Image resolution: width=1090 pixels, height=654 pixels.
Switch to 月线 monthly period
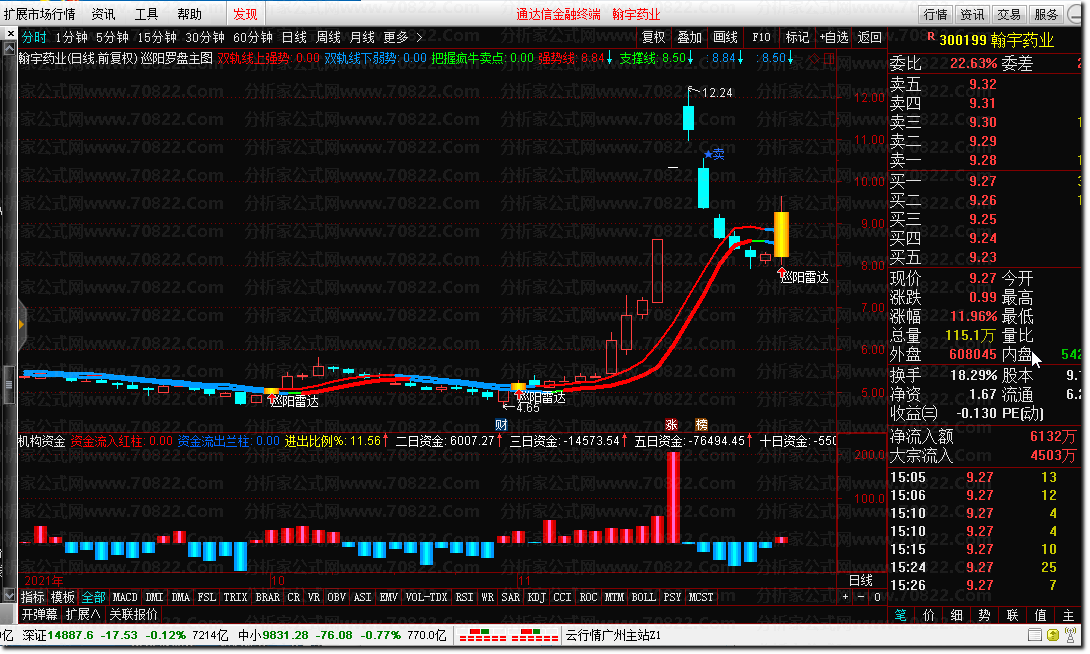tap(362, 37)
